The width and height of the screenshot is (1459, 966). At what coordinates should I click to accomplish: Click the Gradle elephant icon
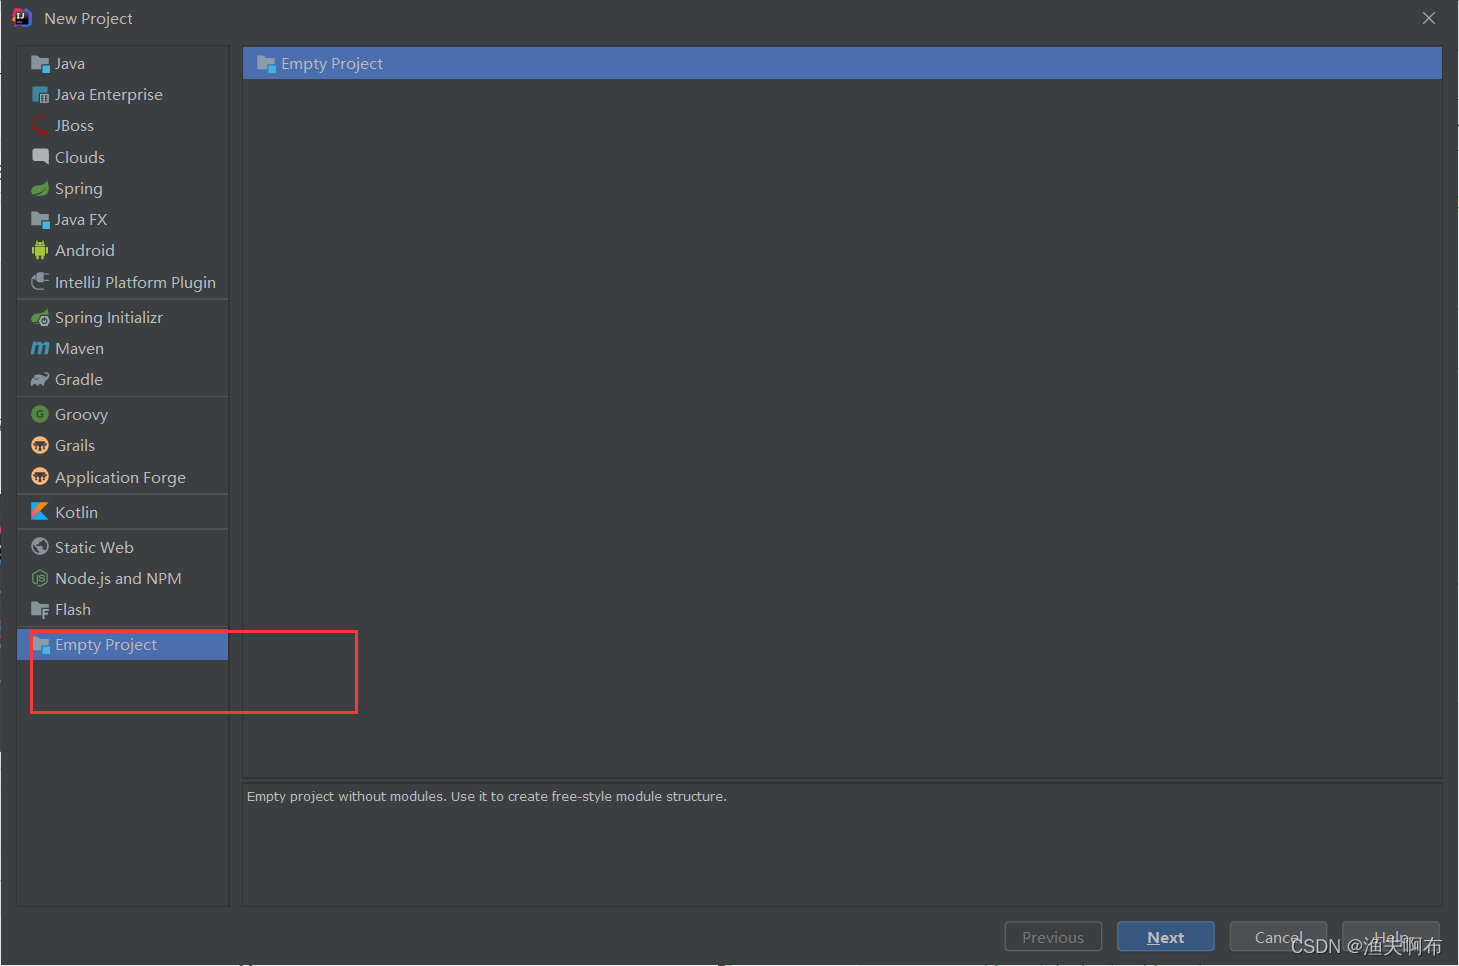pos(40,380)
